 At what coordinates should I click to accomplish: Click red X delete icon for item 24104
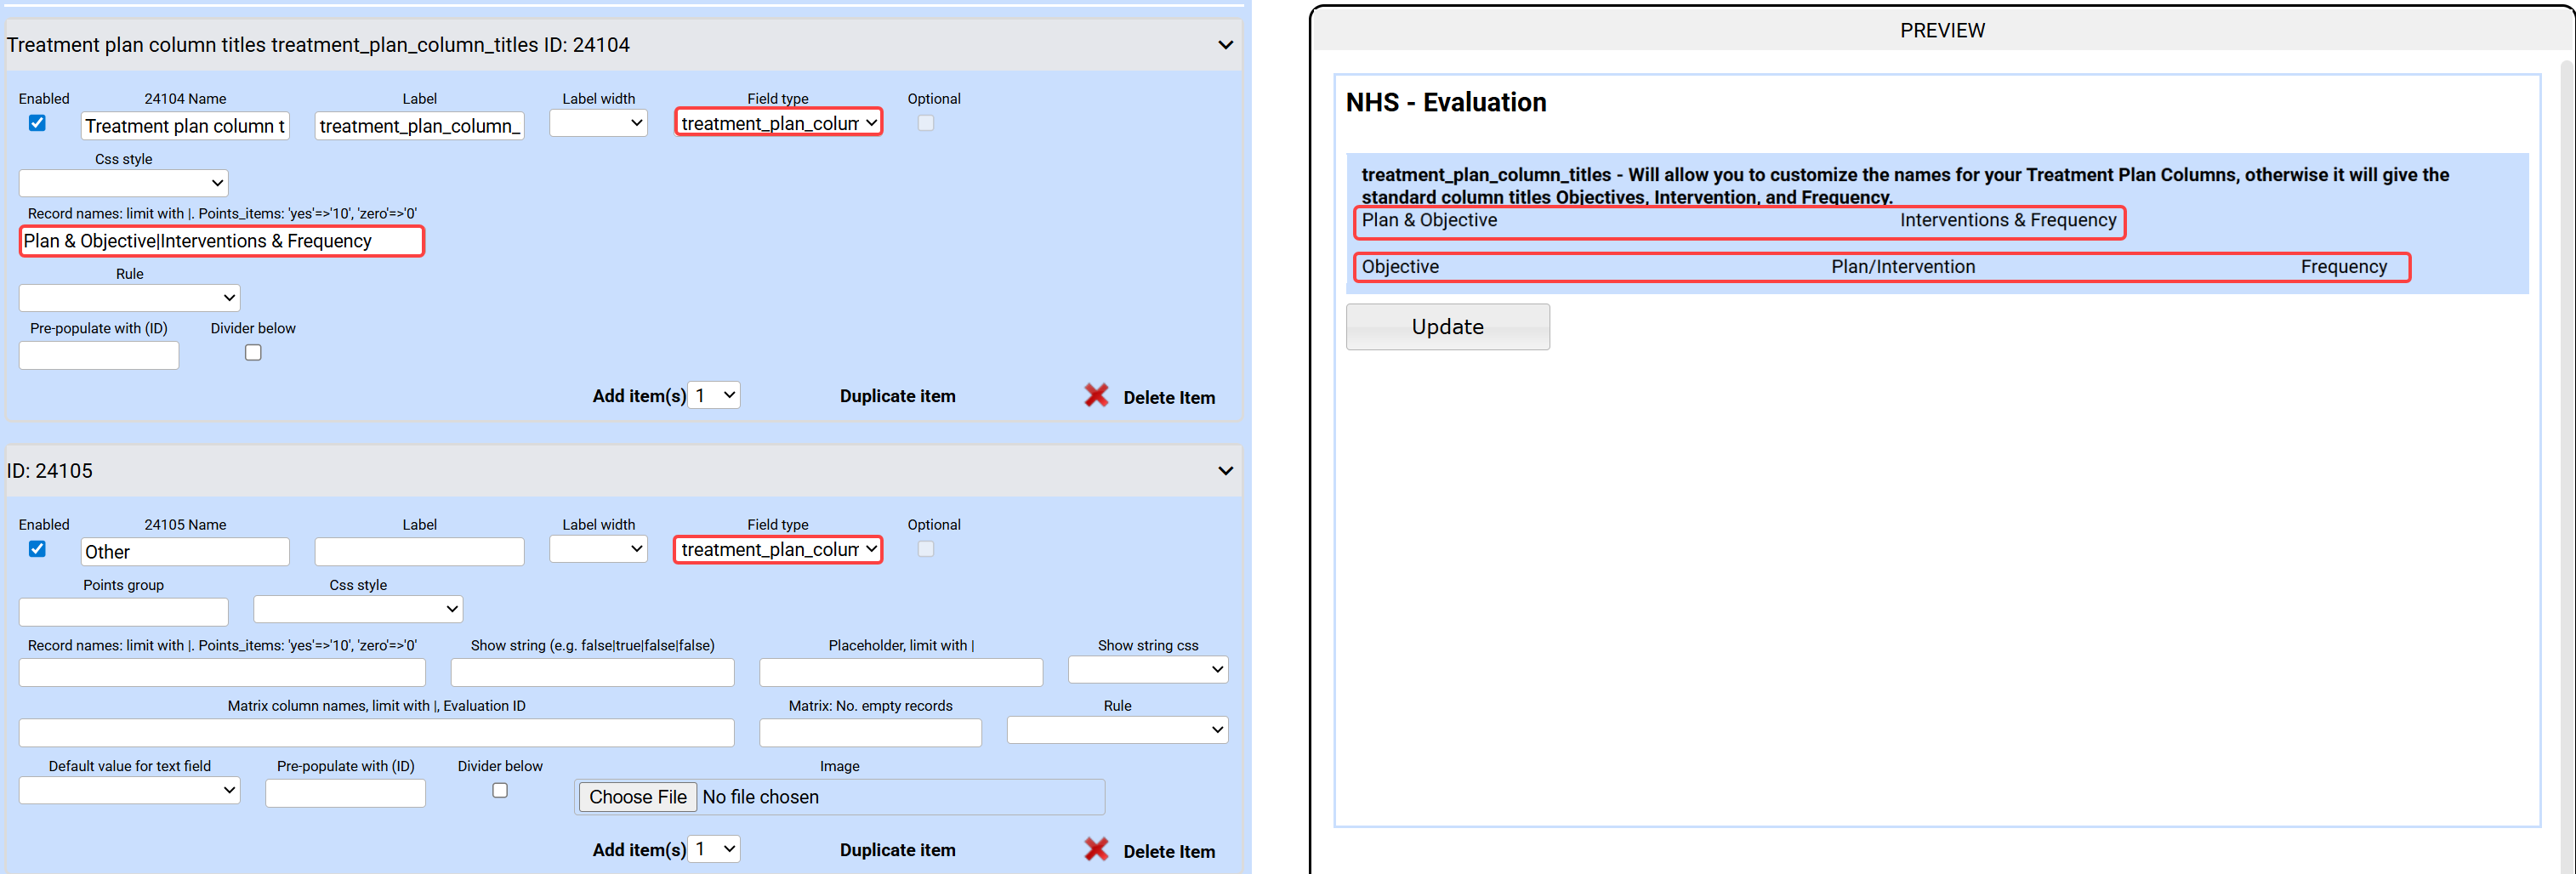pos(1096,396)
